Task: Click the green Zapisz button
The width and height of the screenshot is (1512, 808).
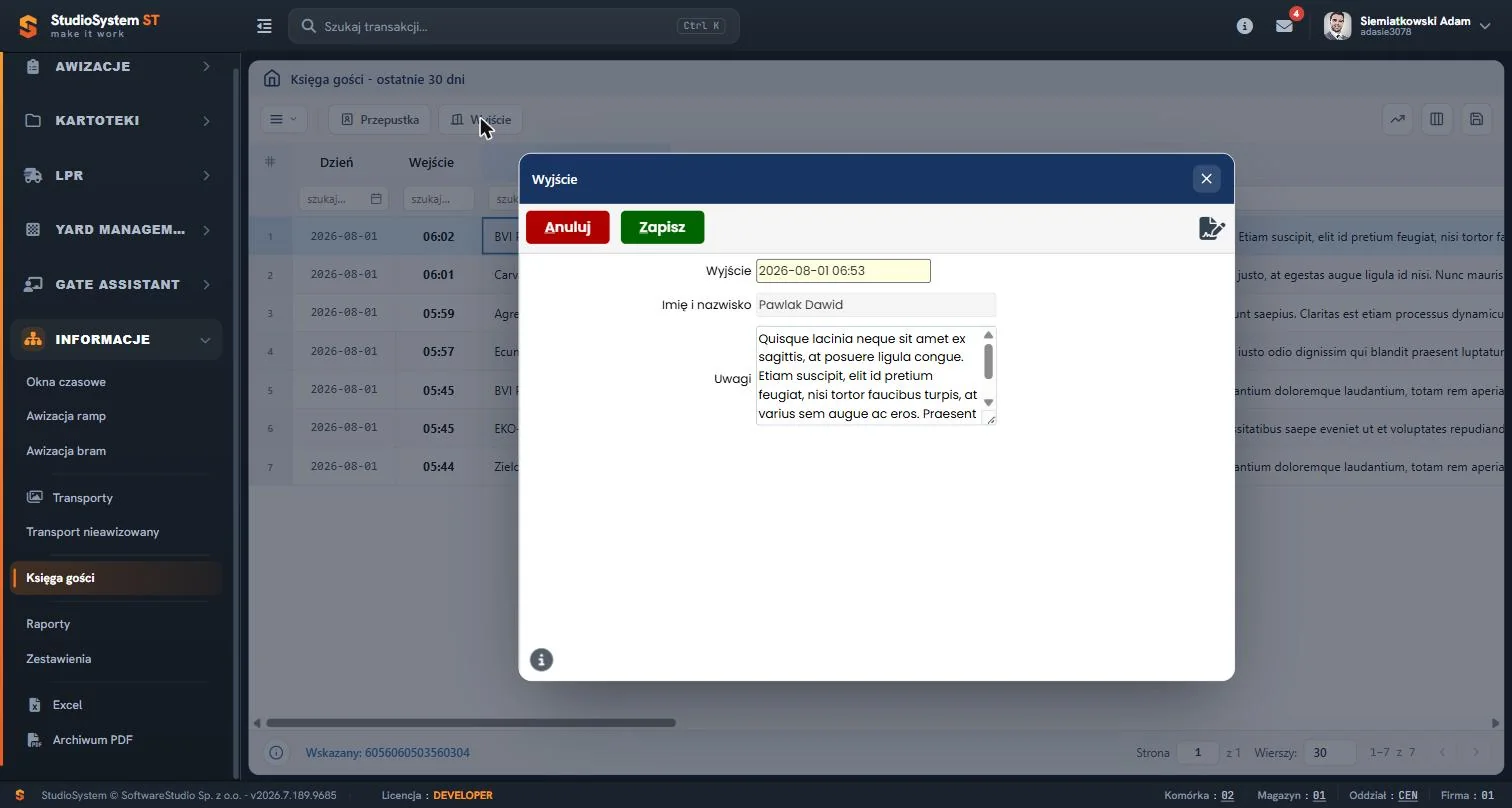Action: (662, 227)
